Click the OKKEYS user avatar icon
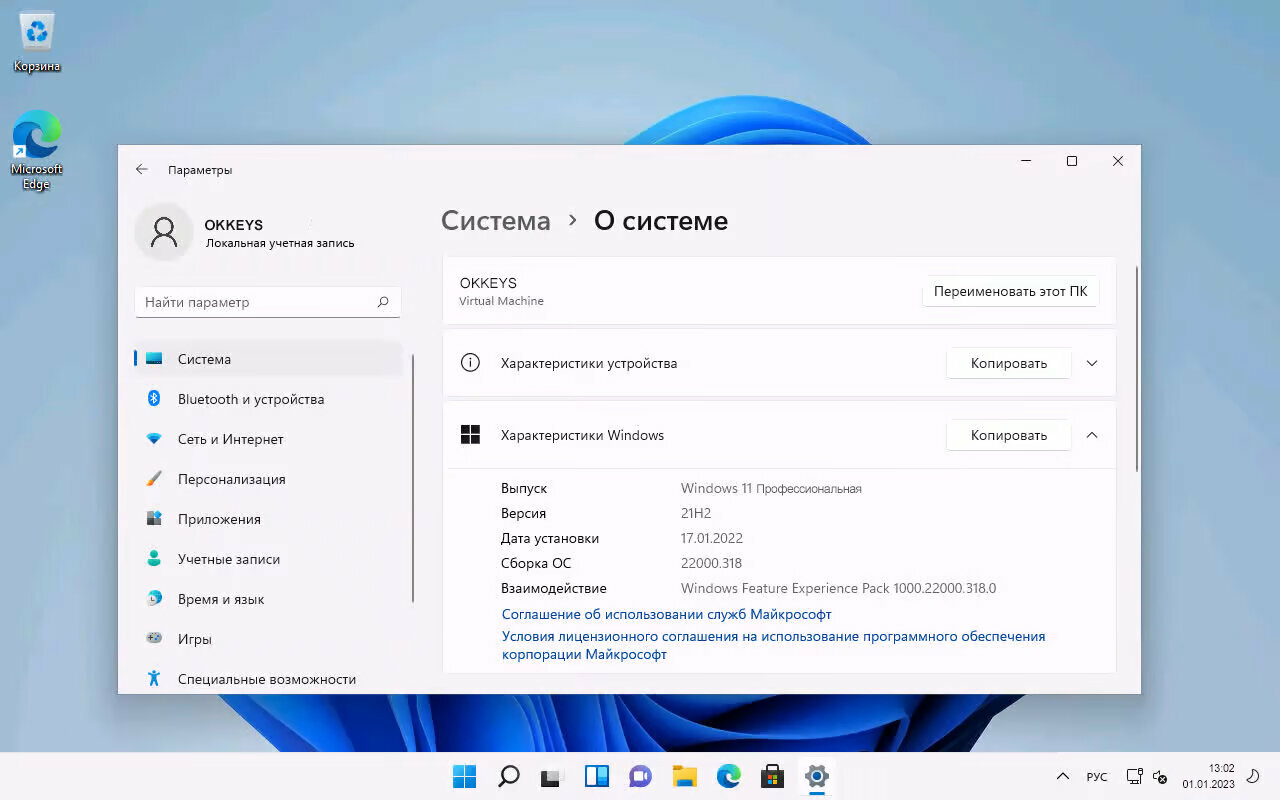Image resolution: width=1280 pixels, height=800 pixels. (x=163, y=232)
